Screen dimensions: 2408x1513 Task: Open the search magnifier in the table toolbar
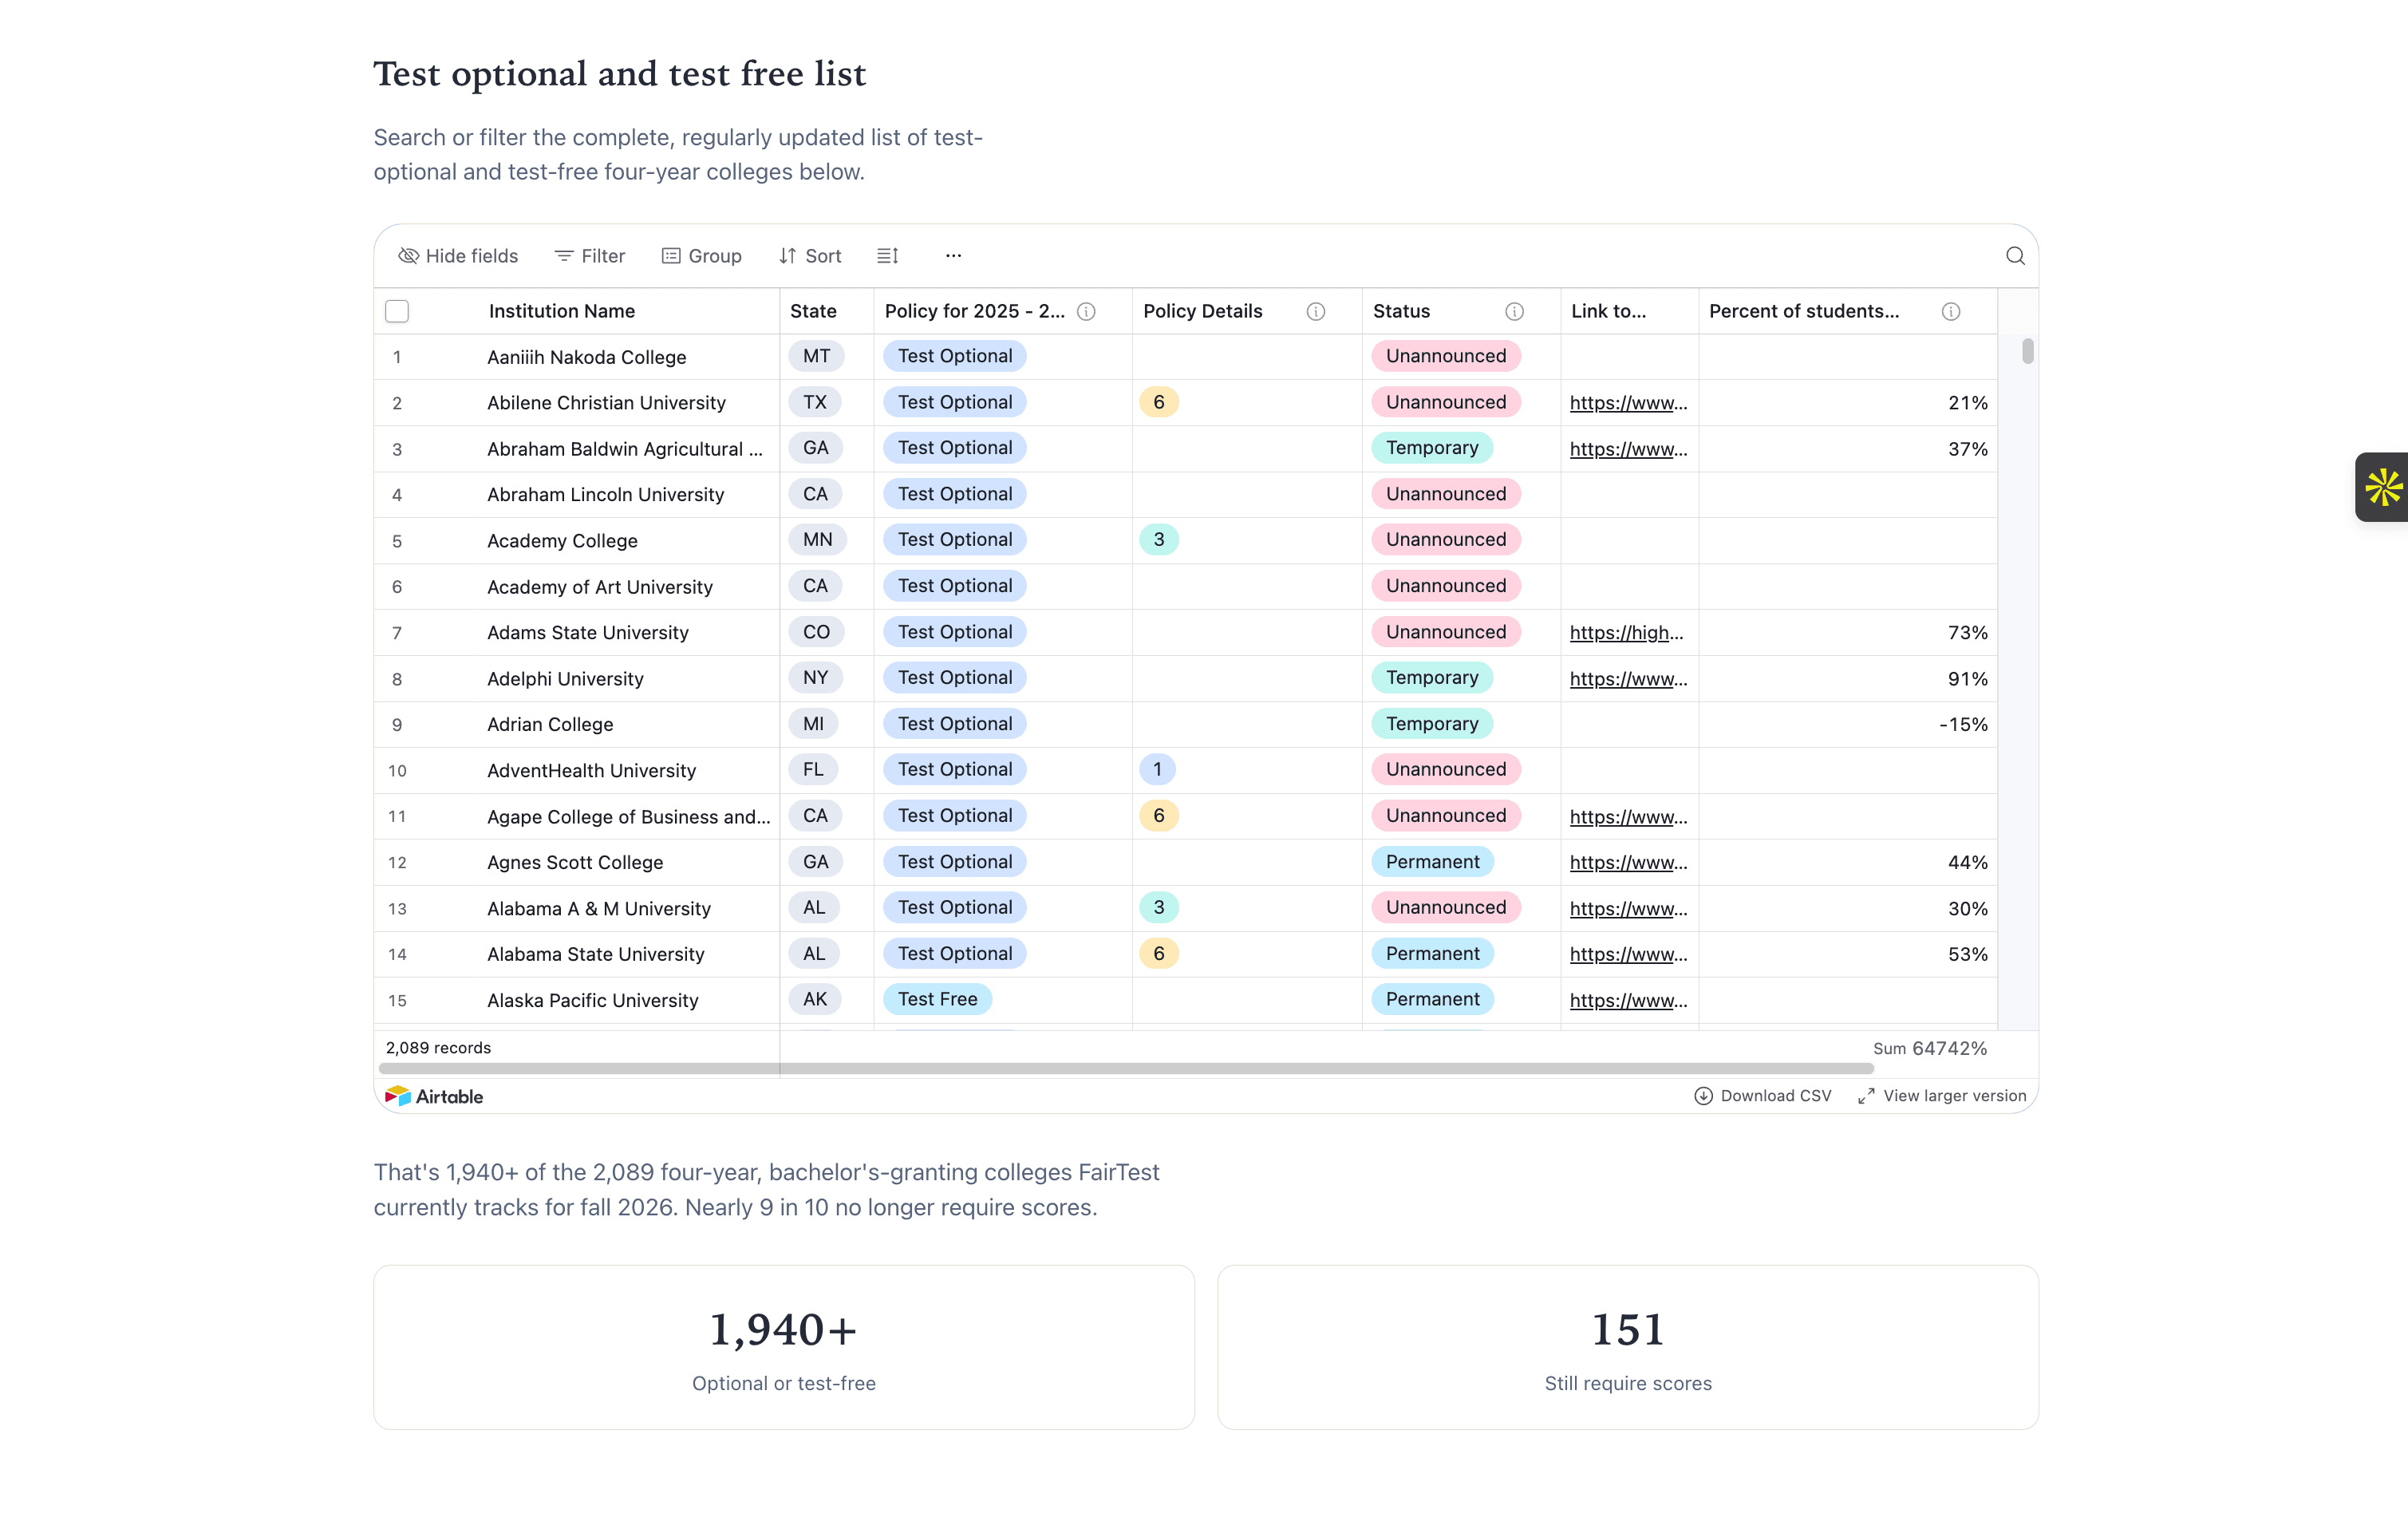tap(2015, 256)
